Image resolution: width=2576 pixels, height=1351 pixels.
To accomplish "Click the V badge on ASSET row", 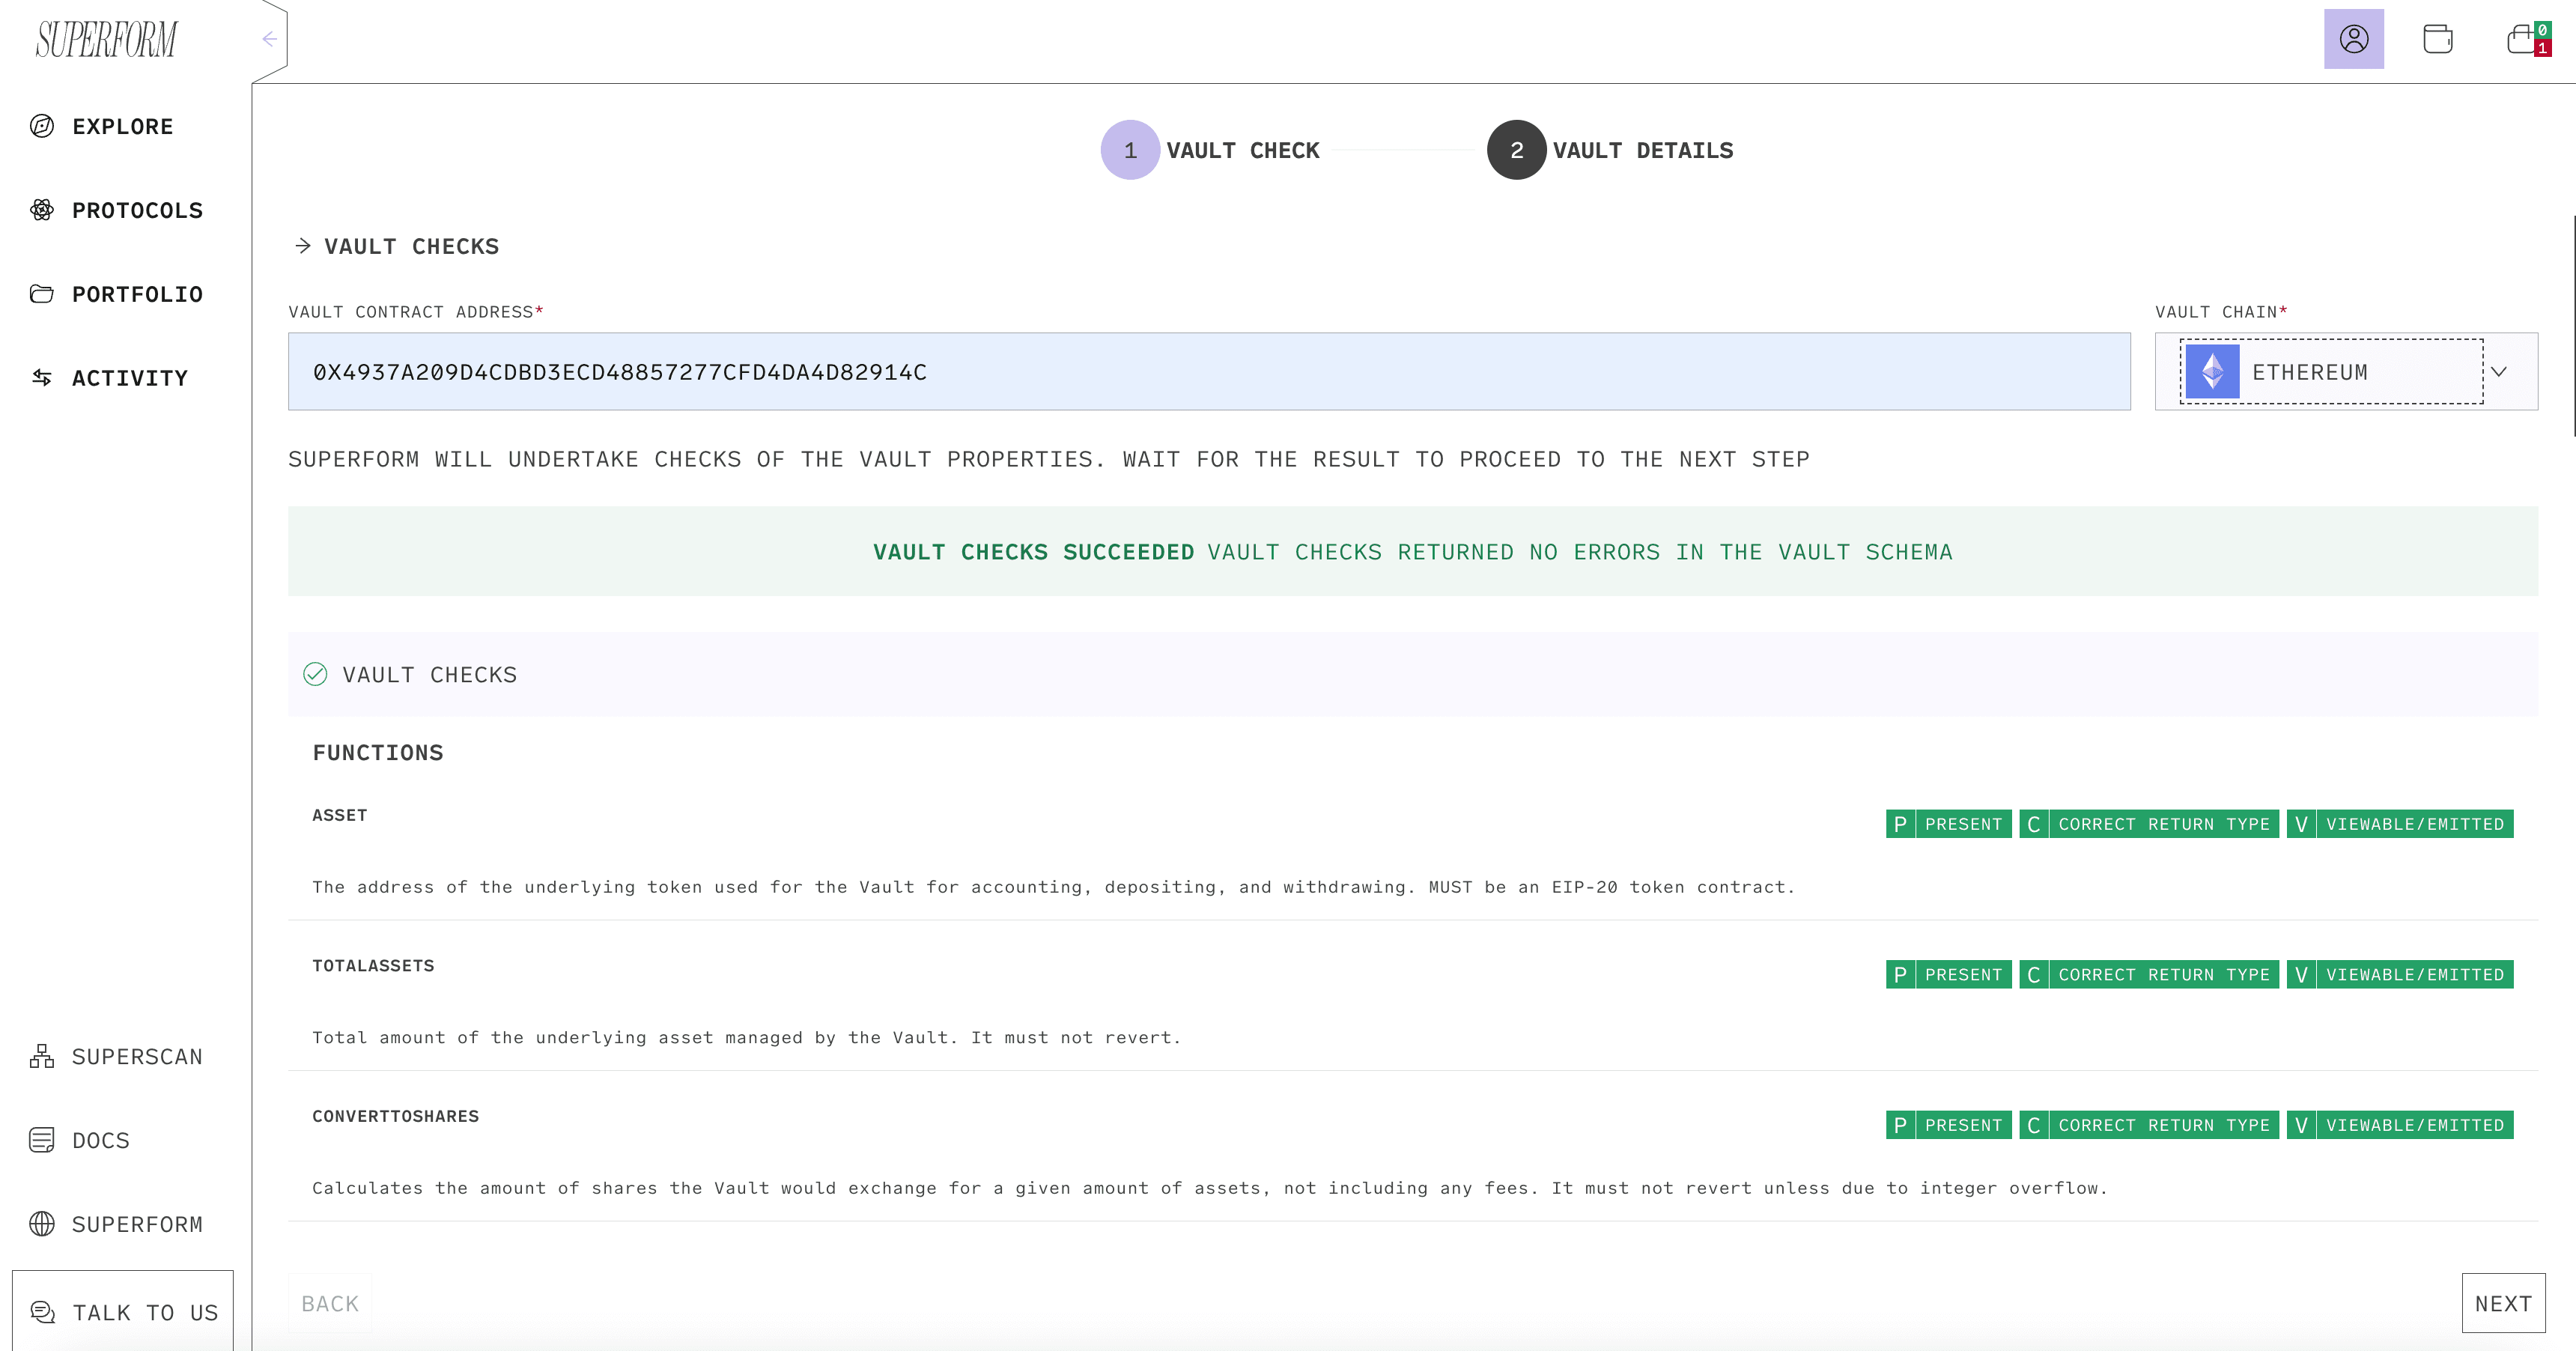I will tap(2301, 824).
